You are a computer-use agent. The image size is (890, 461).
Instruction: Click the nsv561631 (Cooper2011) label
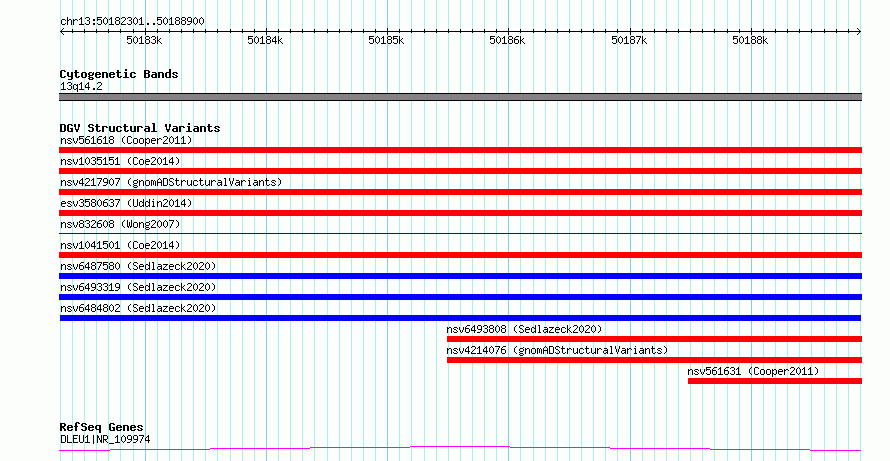point(753,371)
